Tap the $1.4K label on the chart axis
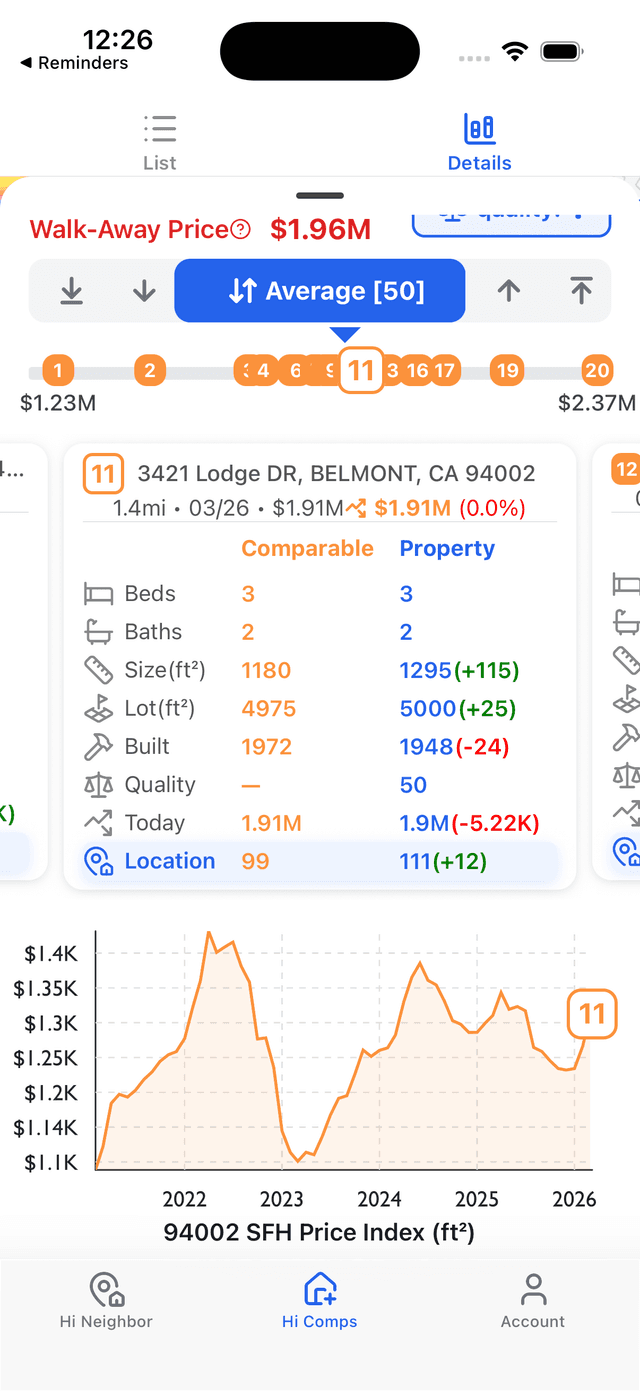 tap(51, 954)
